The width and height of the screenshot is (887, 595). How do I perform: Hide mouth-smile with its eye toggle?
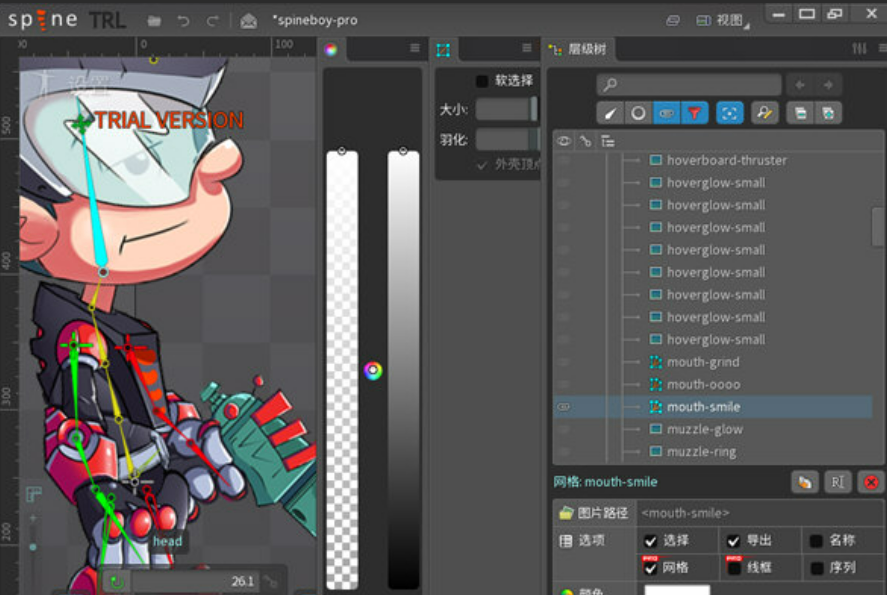[x=563, y=407]
